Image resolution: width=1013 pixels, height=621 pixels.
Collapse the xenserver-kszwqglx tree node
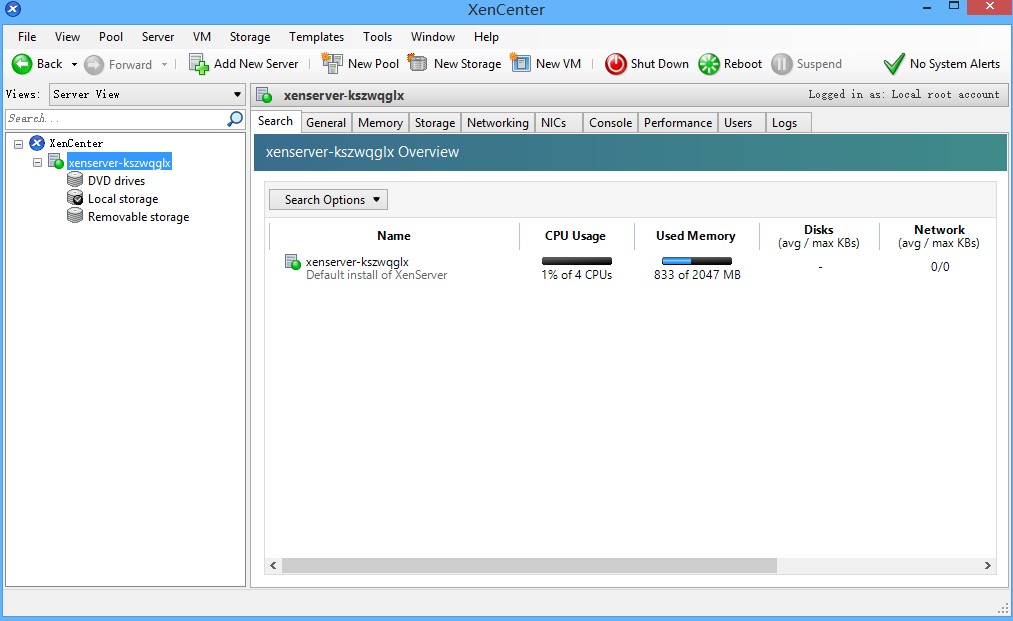pos(37,162)
